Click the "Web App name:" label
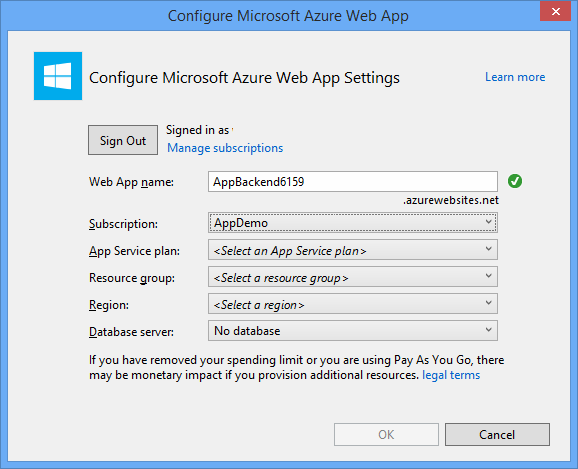Screen dimensions: 578x469 (131, 182)
